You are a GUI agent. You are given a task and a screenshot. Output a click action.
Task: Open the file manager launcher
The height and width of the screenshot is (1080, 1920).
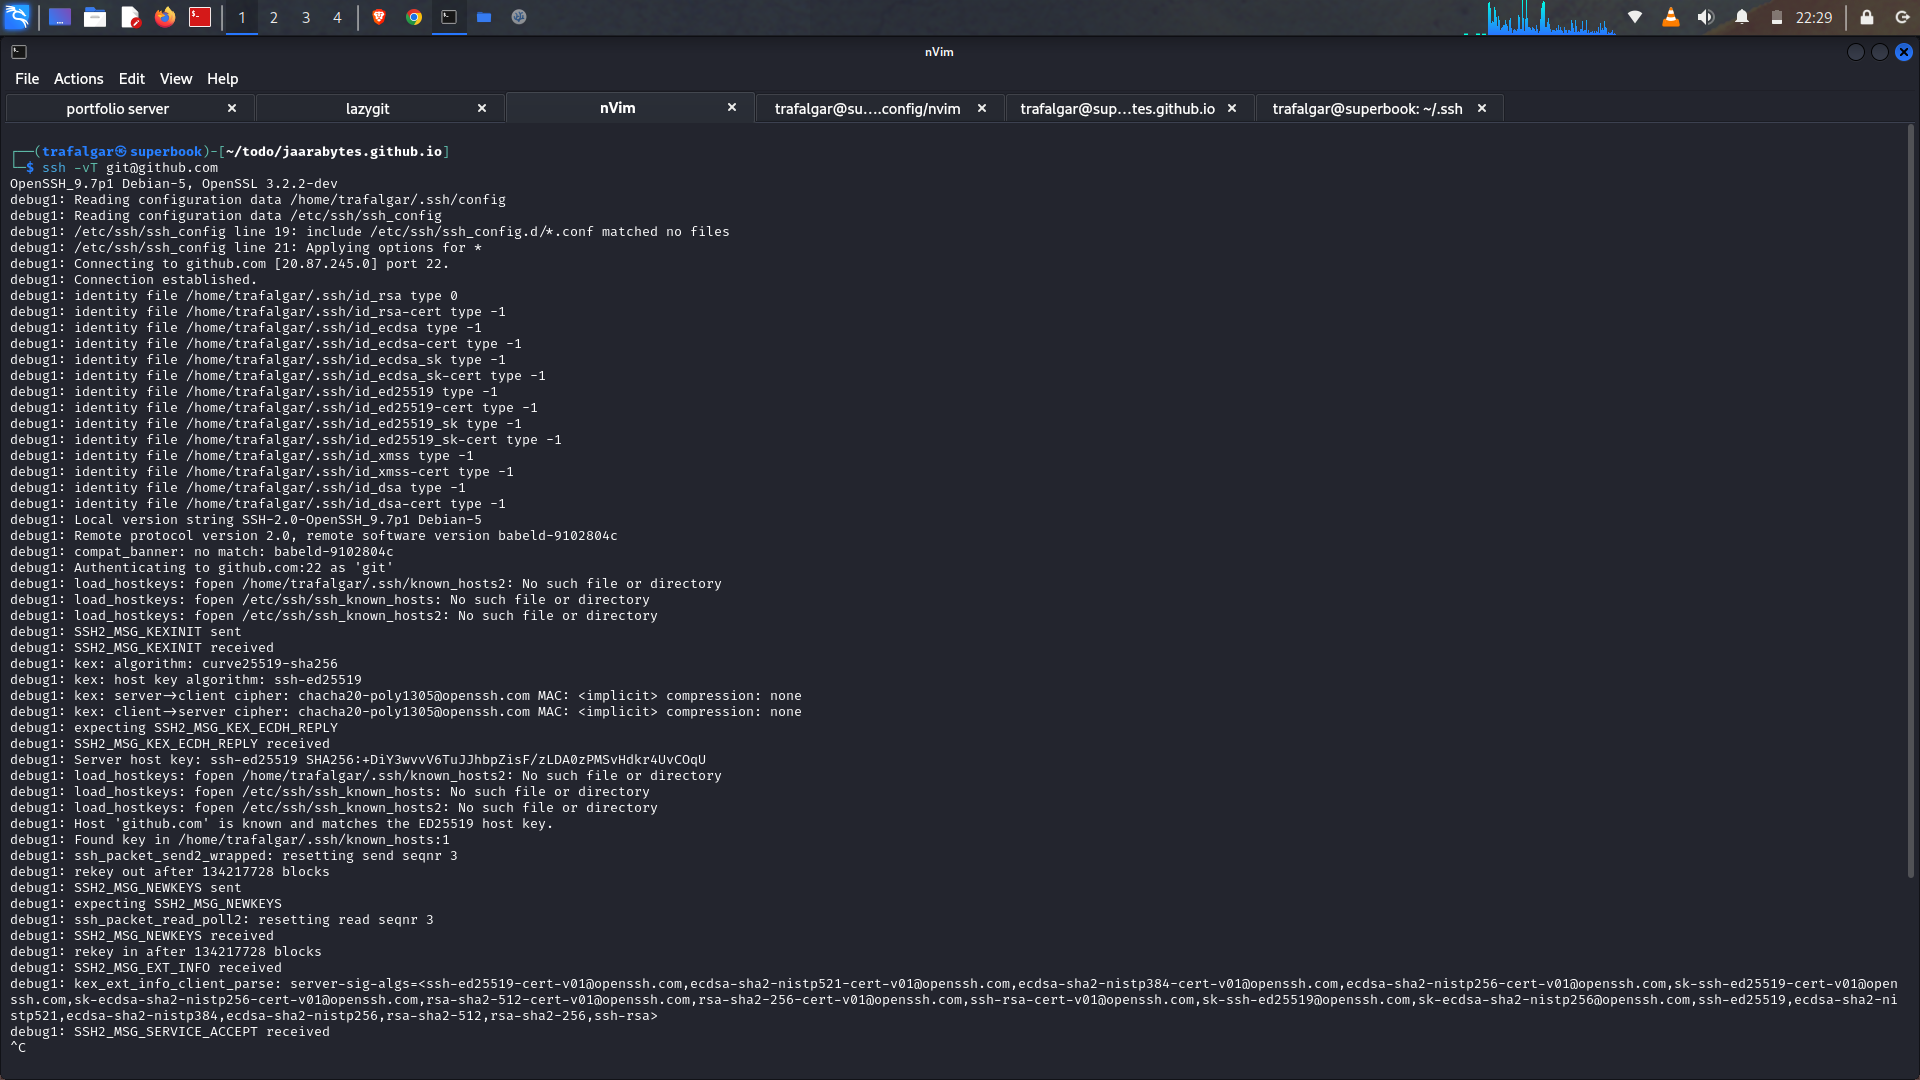pos(95,17)
